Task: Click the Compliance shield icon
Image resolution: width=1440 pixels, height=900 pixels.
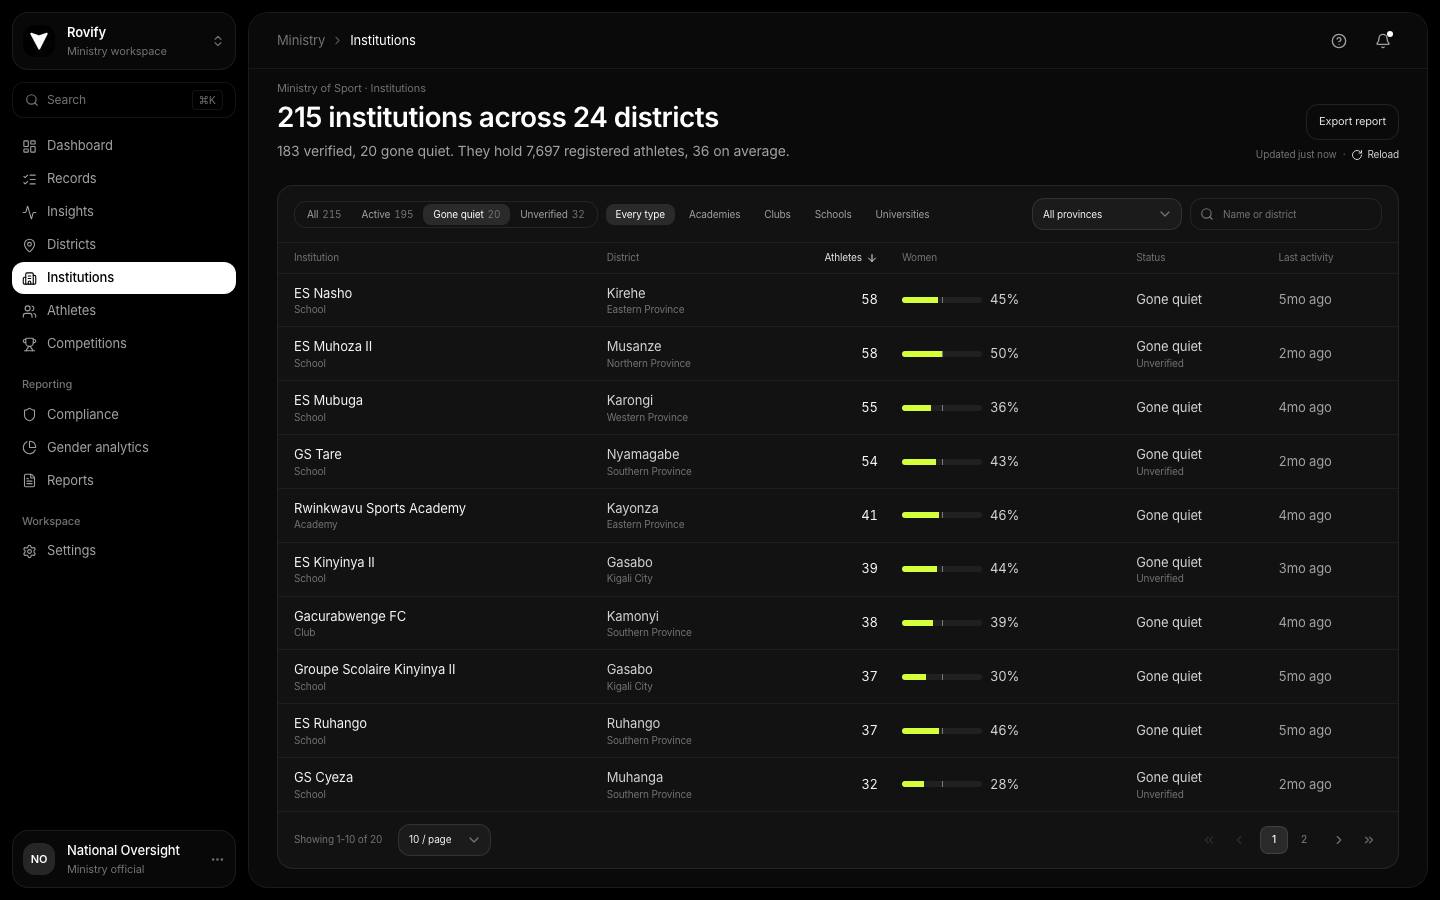Action: 30,415
